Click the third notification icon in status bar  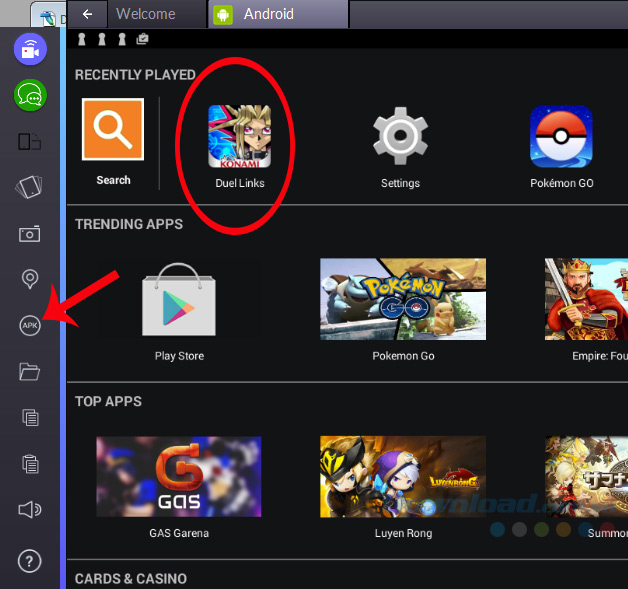click(122, 39)
